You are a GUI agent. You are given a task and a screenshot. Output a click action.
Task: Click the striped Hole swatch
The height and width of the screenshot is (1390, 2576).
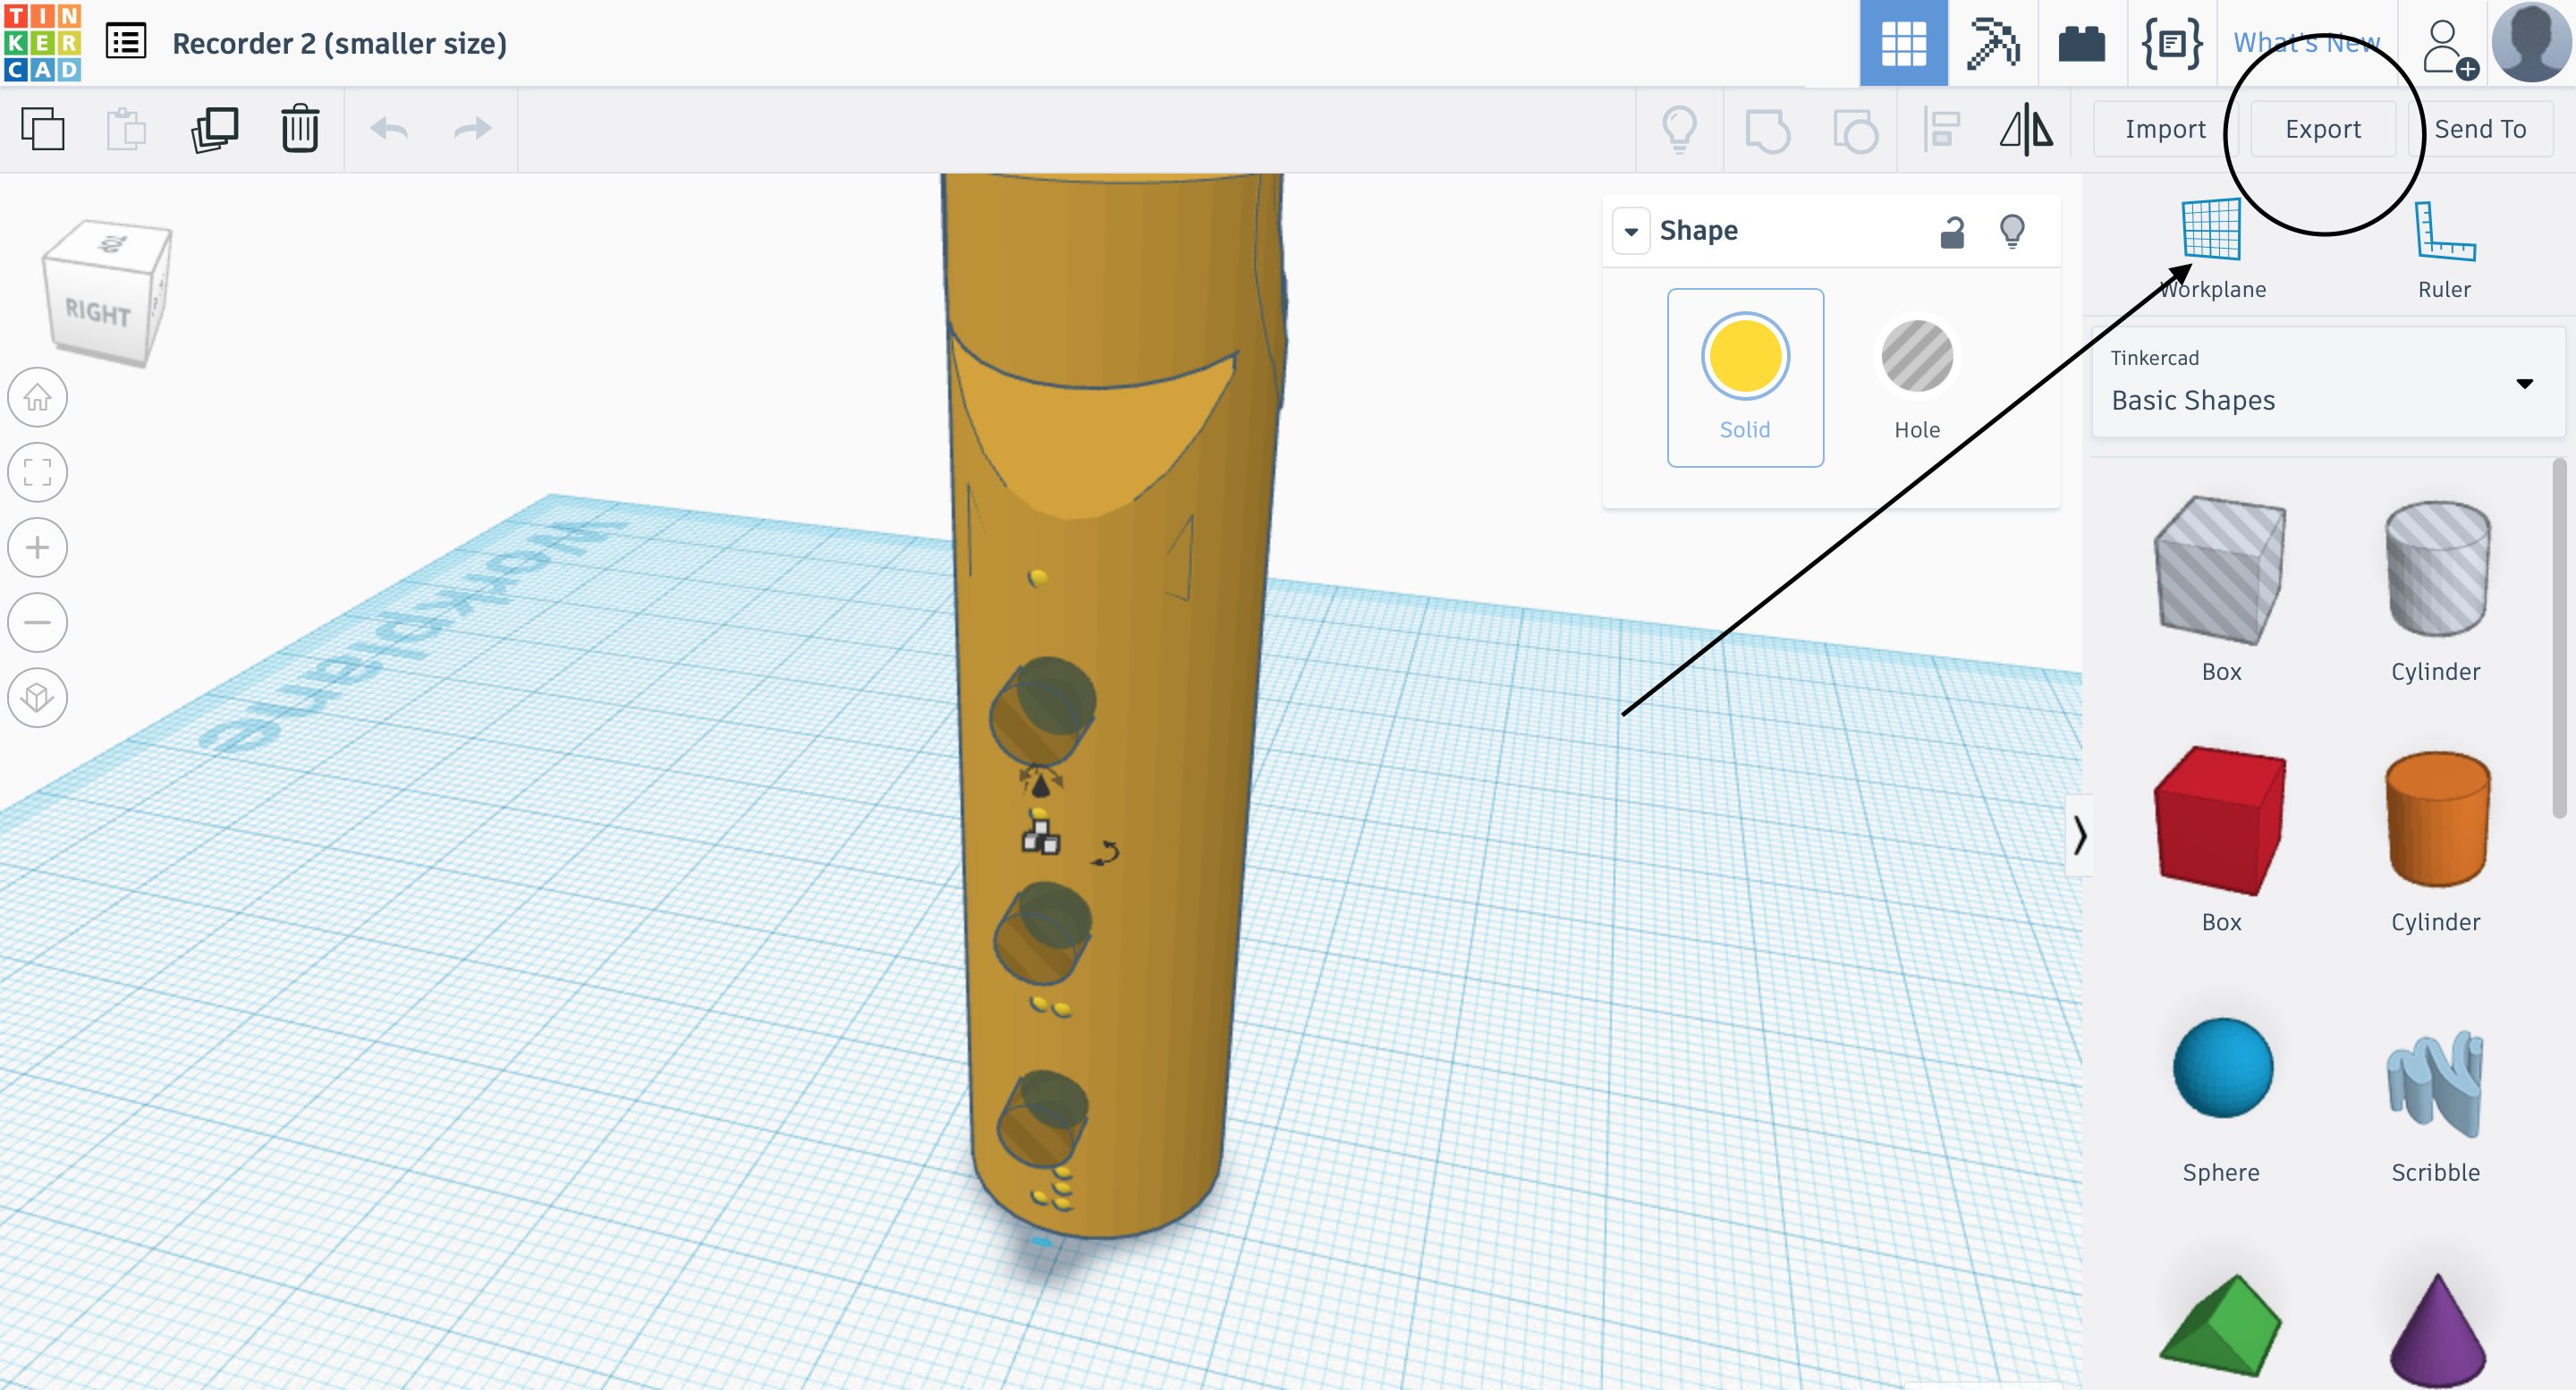[x=1917, y=356]
